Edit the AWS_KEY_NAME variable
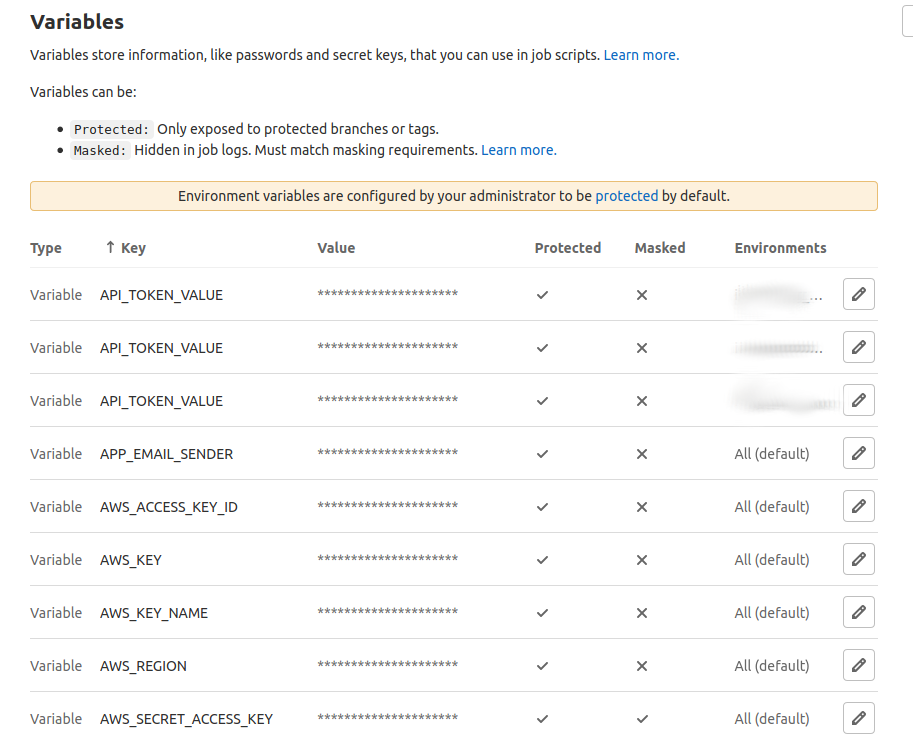This screenshot has height=741, width=913. 858,612
